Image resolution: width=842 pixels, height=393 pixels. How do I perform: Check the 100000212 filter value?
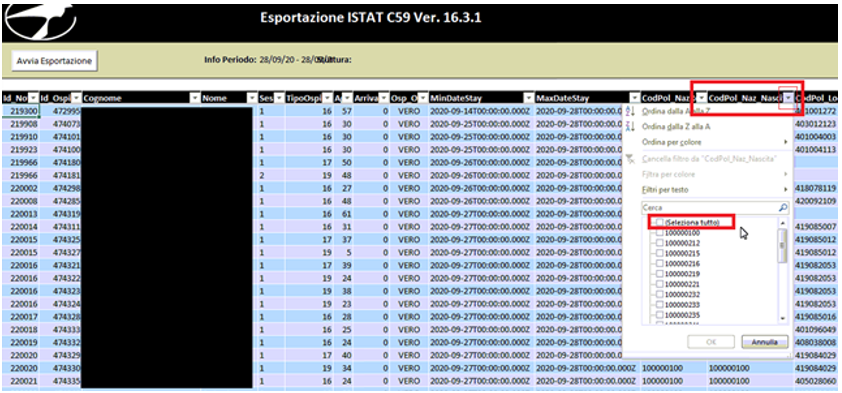point(659,243)
